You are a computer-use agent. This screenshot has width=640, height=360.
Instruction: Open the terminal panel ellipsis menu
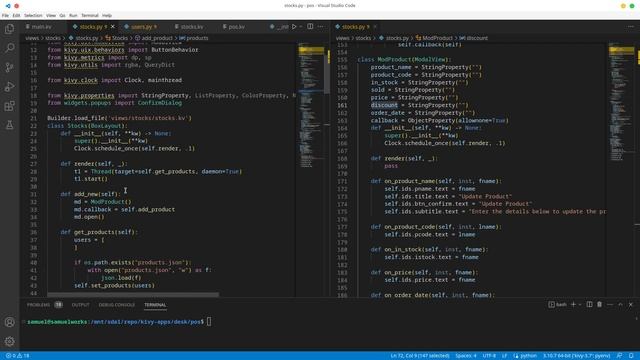[x=610, y=304]
